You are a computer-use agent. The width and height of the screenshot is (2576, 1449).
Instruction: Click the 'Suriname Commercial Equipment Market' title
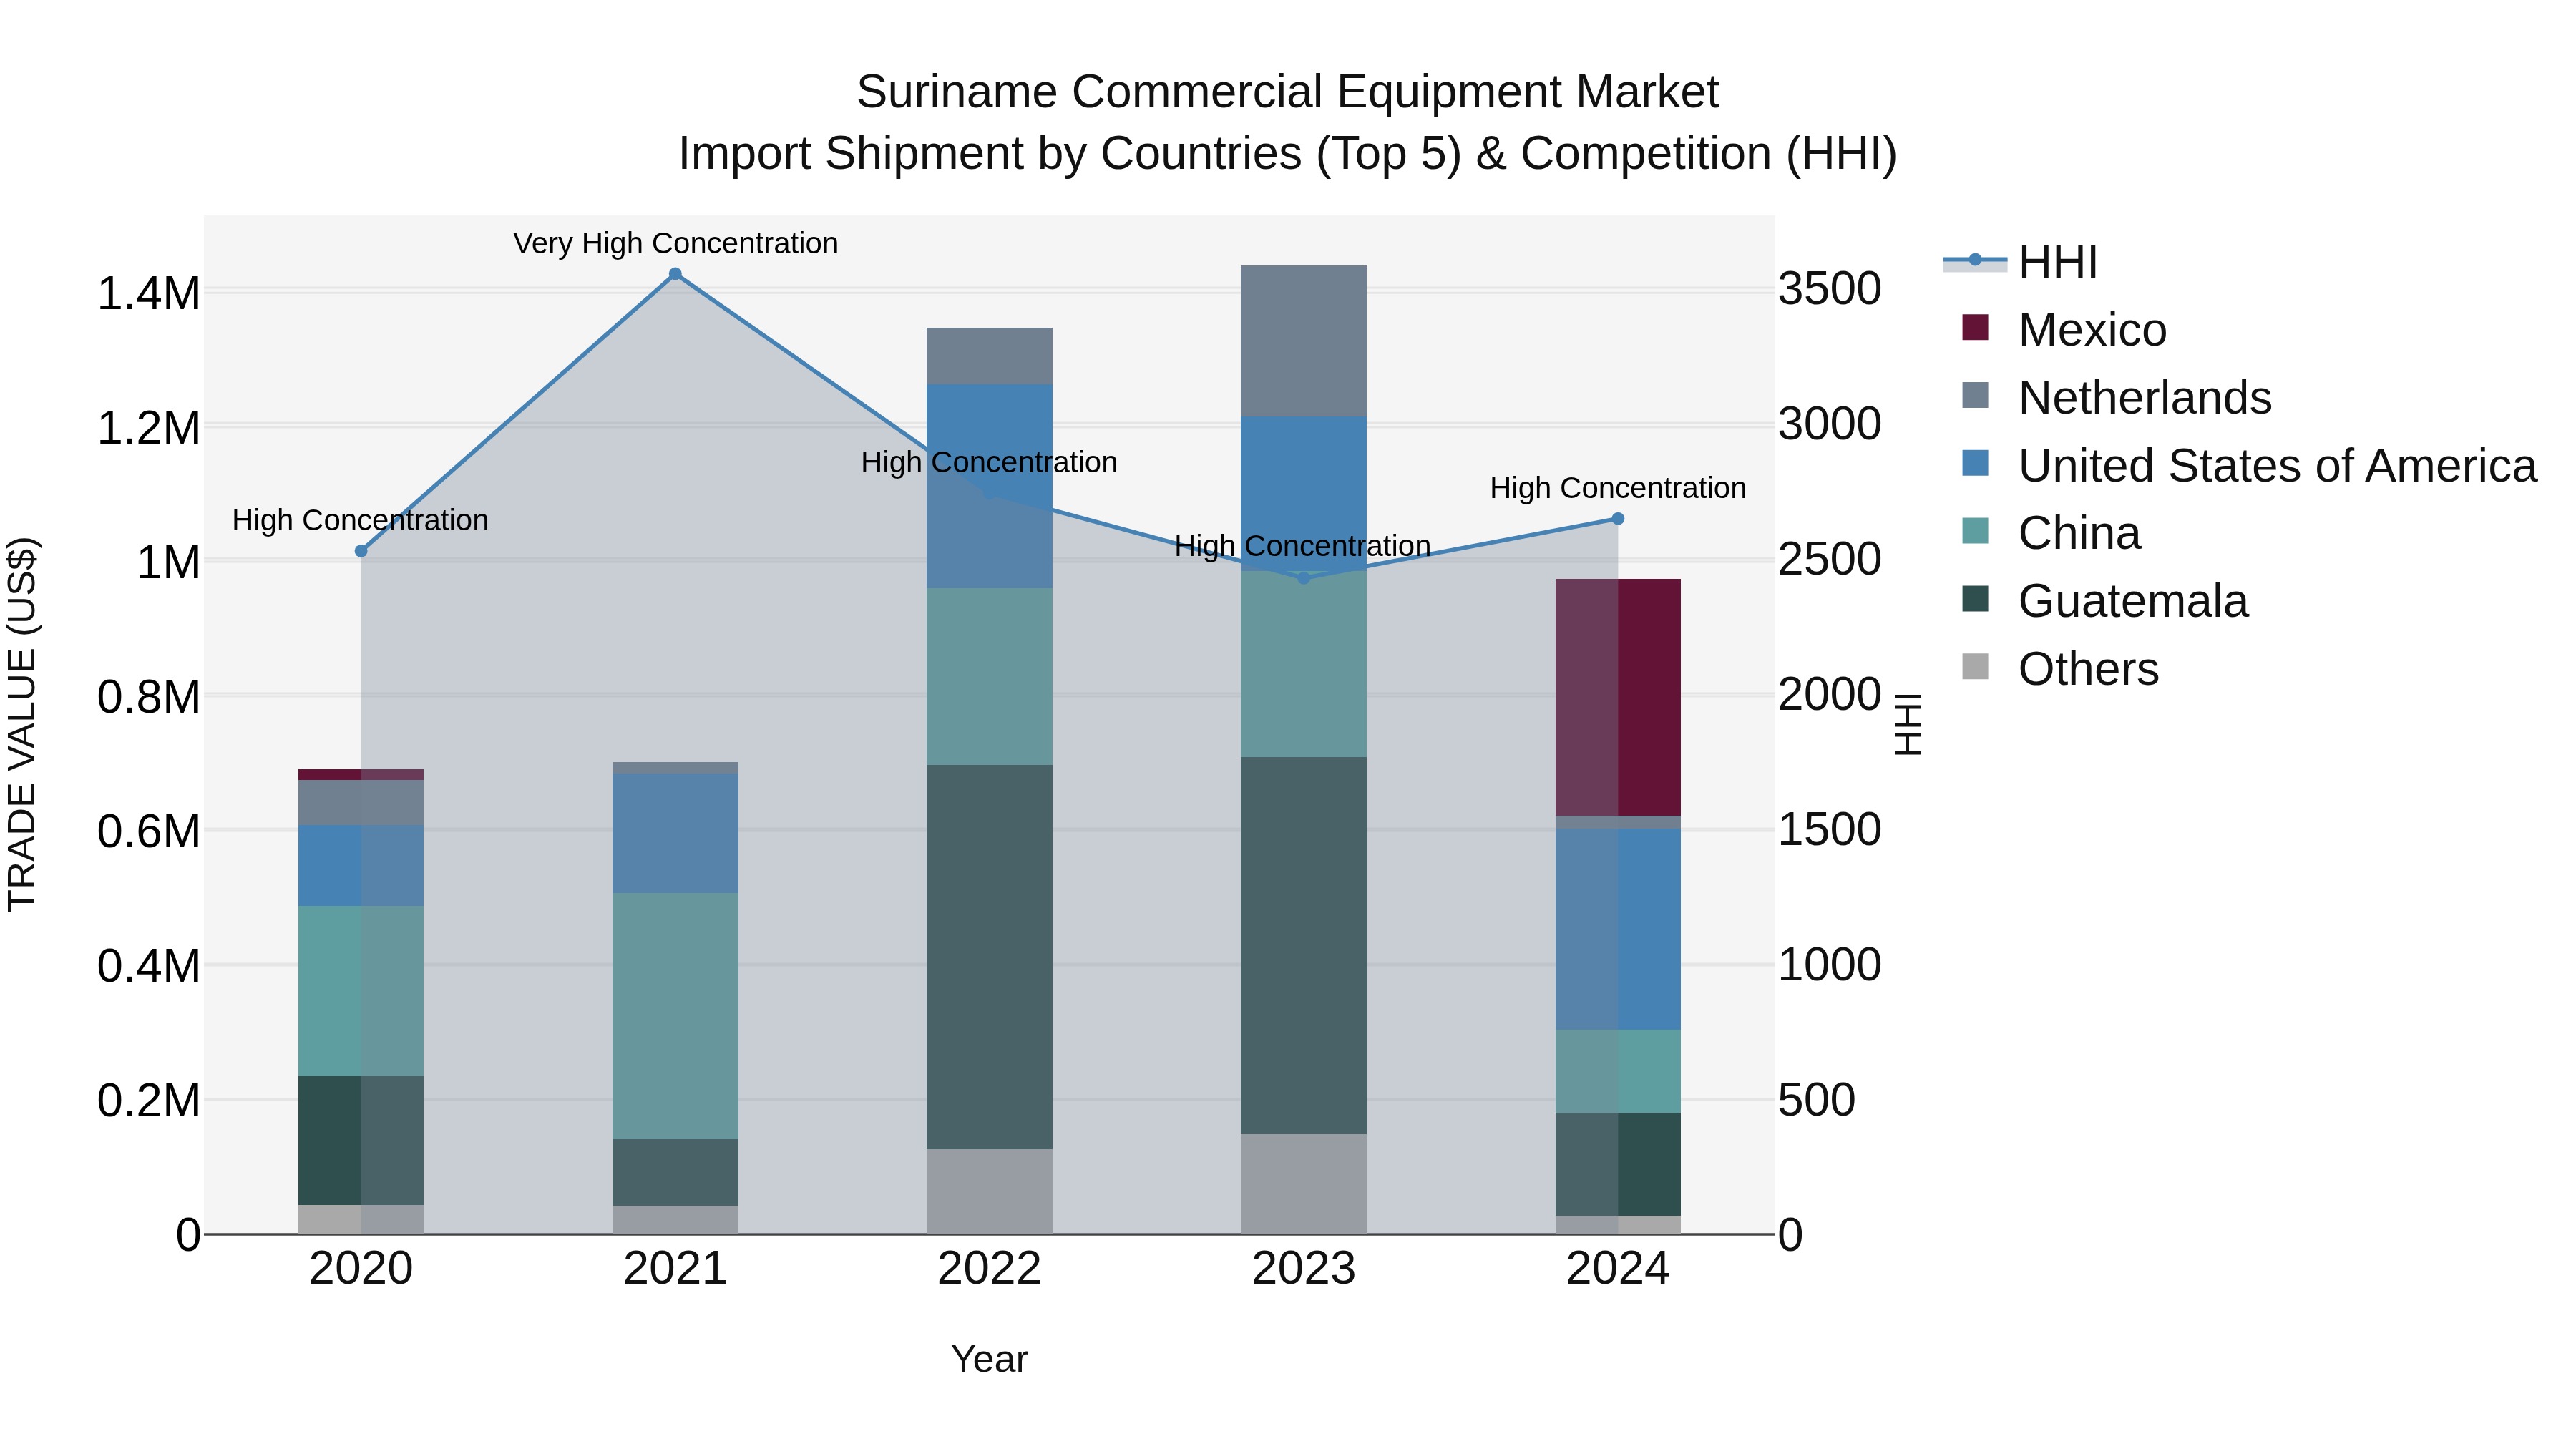pyautogui.click(x=1288, y=92)
